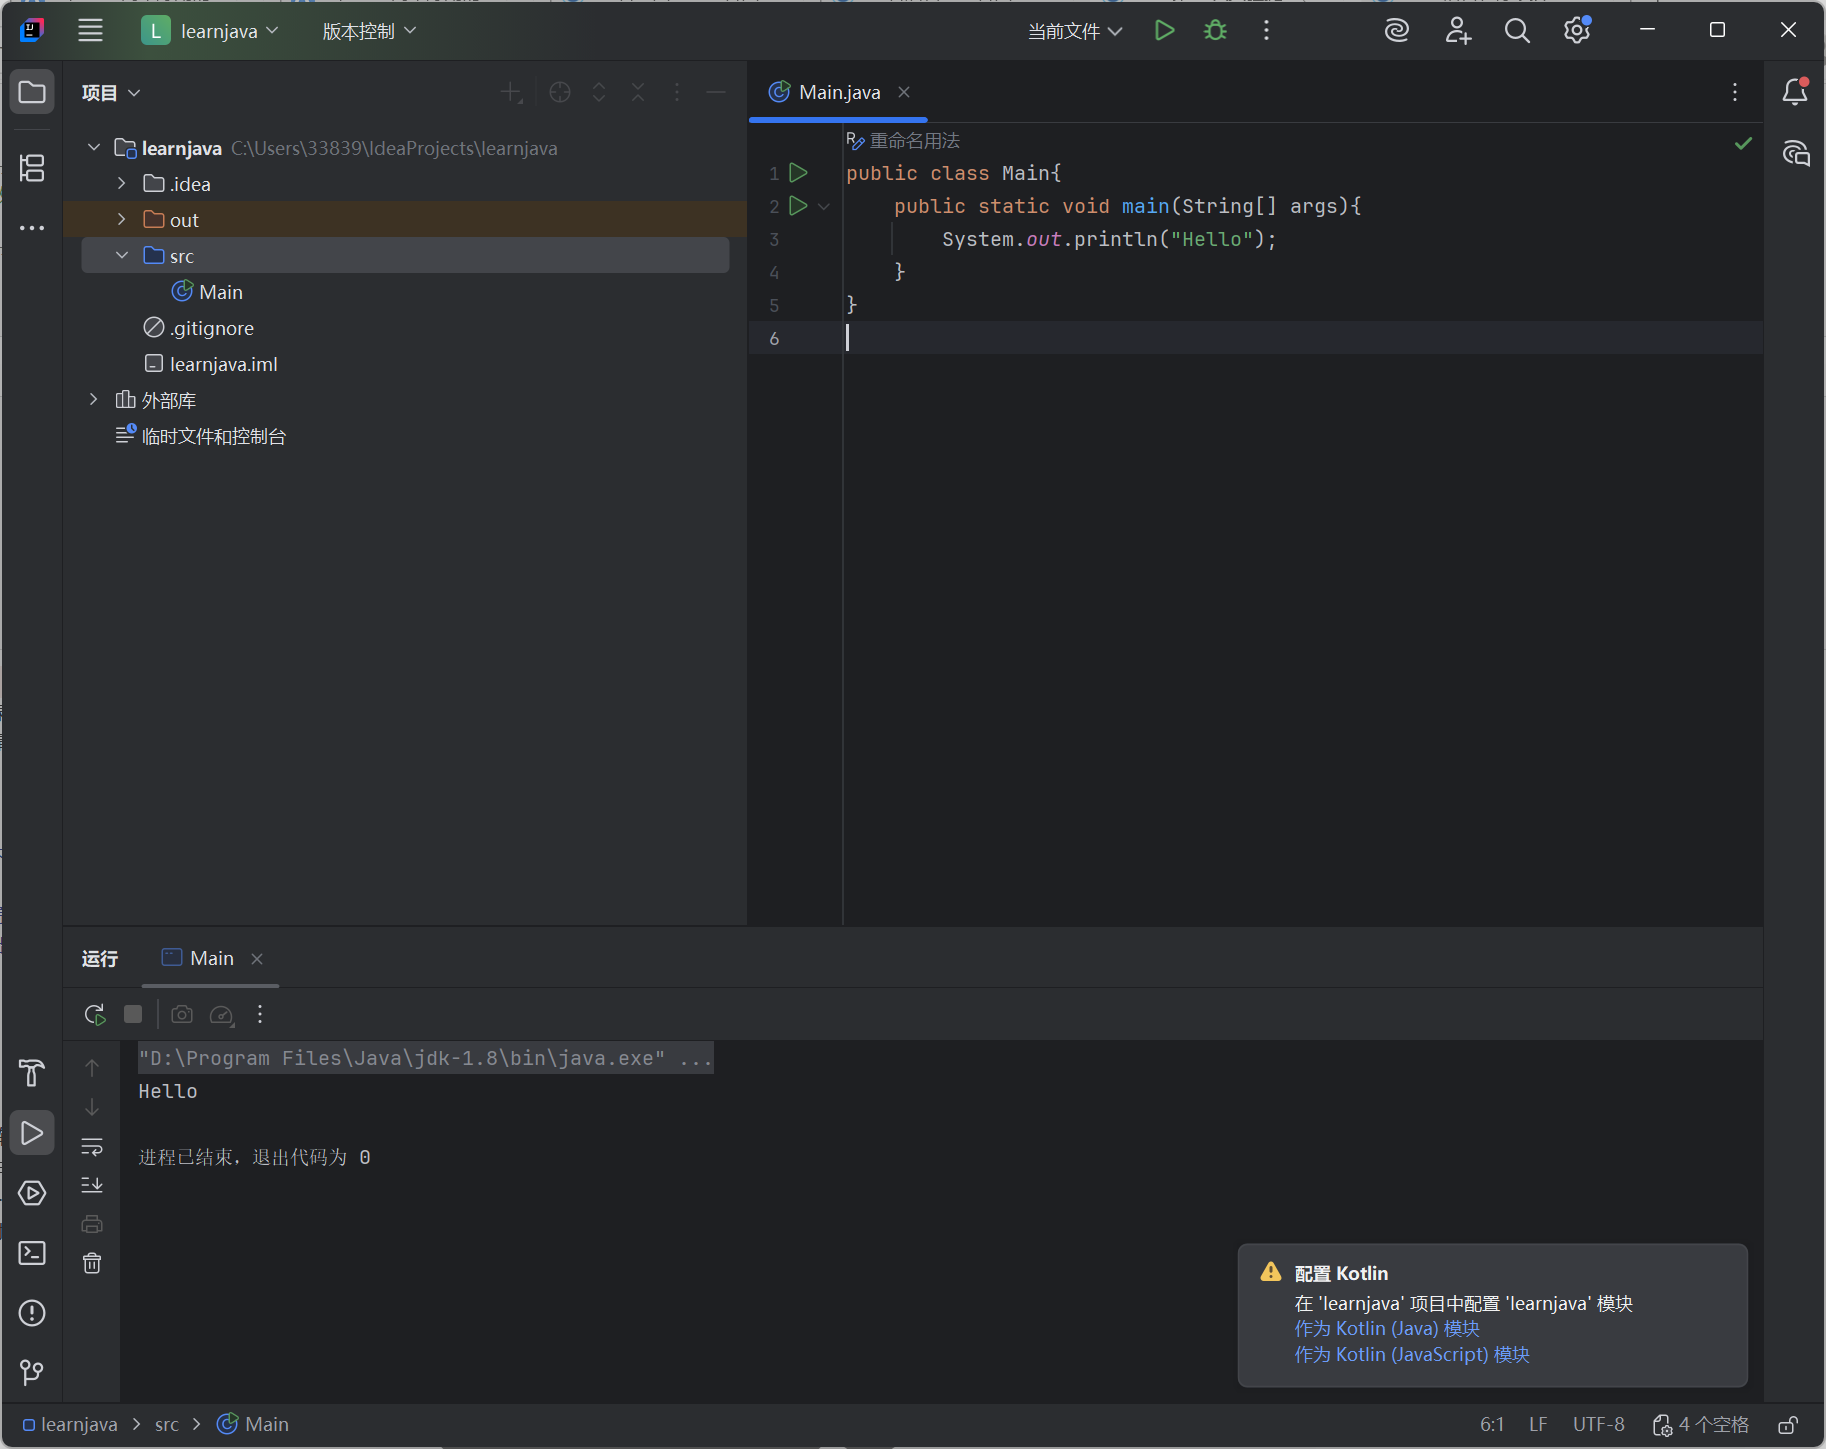Run main method from gutter line 2
The width and height of the screenshot is (1826, 1449).
point(798,206)
